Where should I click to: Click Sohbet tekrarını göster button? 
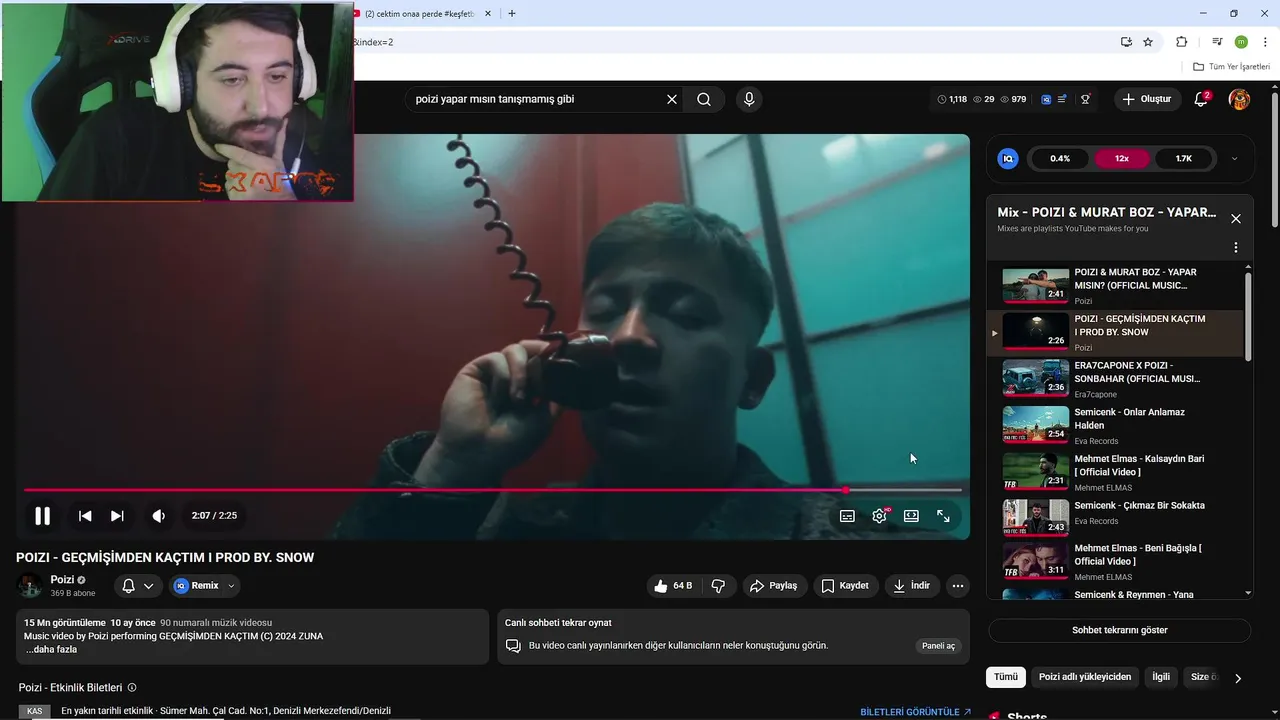tap(1119, 630)
